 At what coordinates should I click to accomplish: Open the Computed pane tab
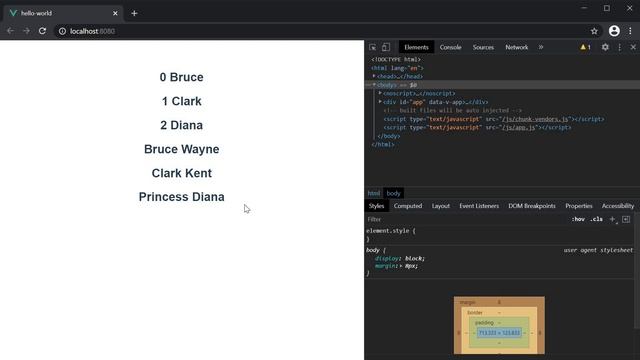[x=408, y=206]
